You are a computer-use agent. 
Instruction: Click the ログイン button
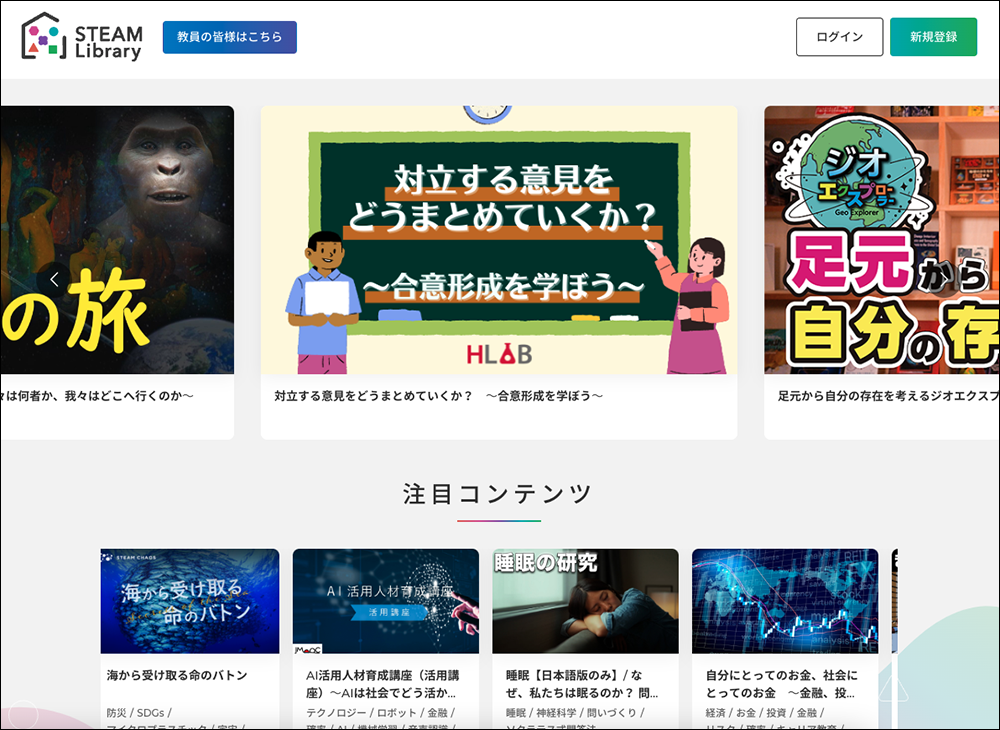[839, 37]
